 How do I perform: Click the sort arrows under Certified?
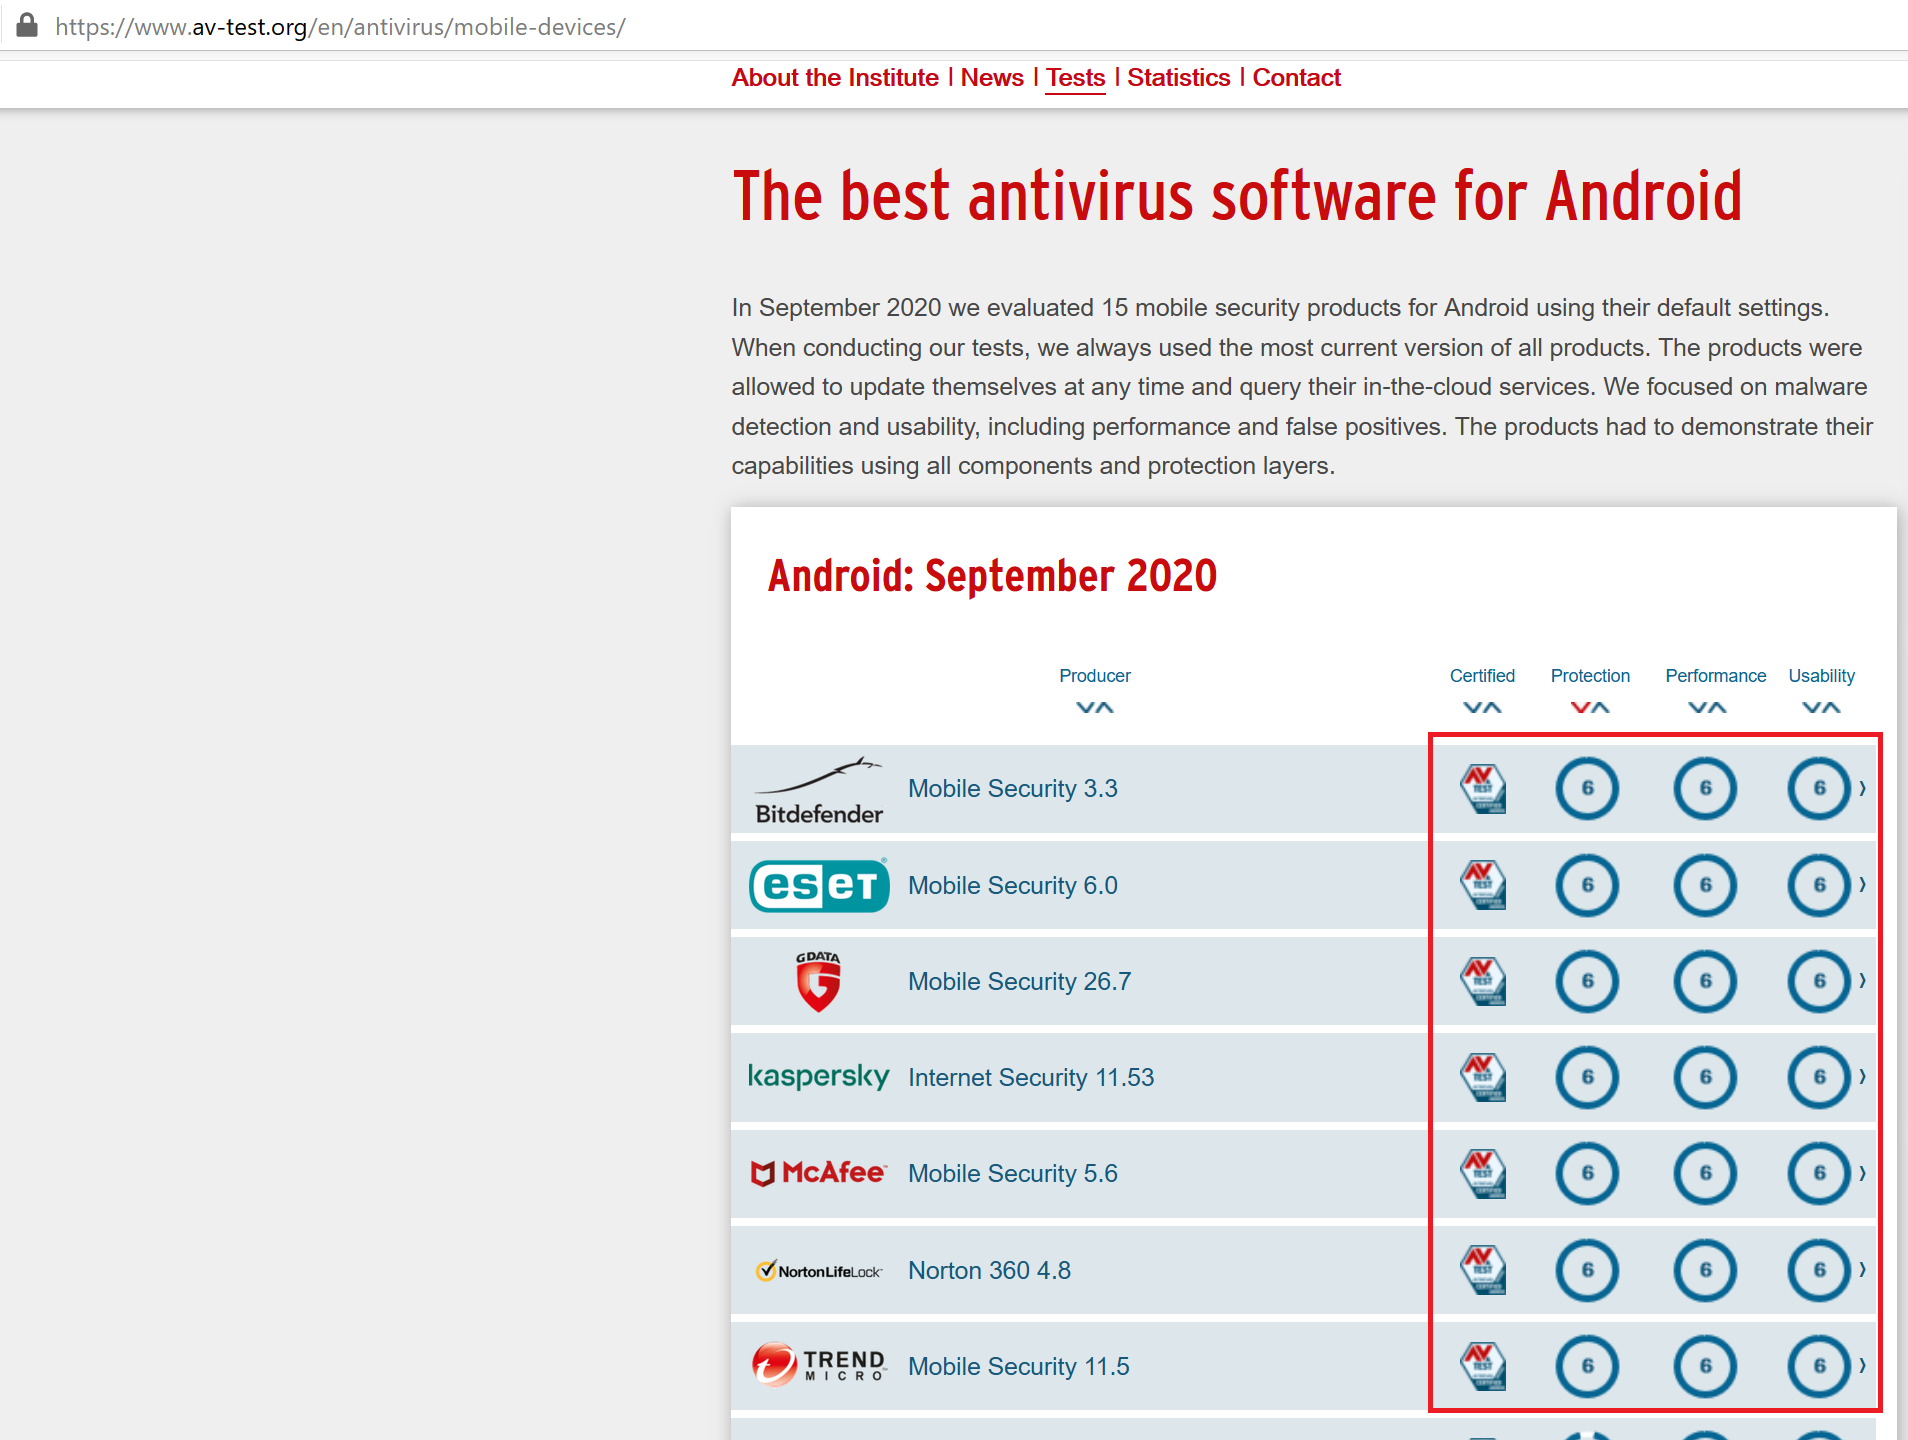tap(1482, 708)
